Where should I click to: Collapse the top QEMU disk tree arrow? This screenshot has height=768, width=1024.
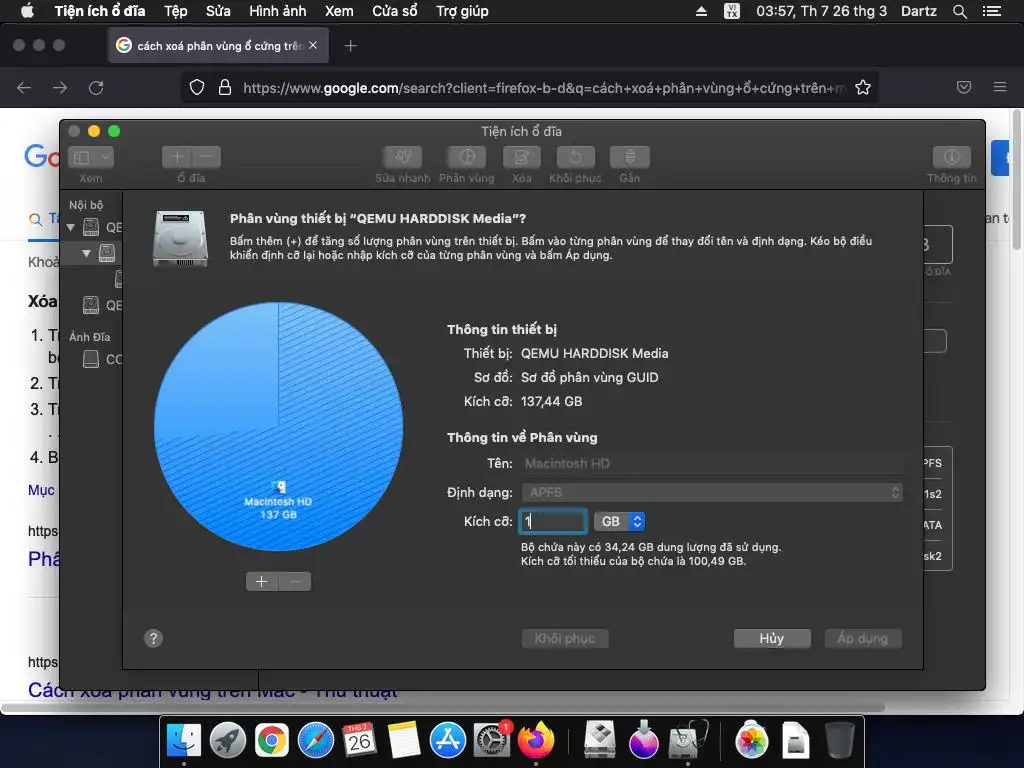[x=71, y=227]
